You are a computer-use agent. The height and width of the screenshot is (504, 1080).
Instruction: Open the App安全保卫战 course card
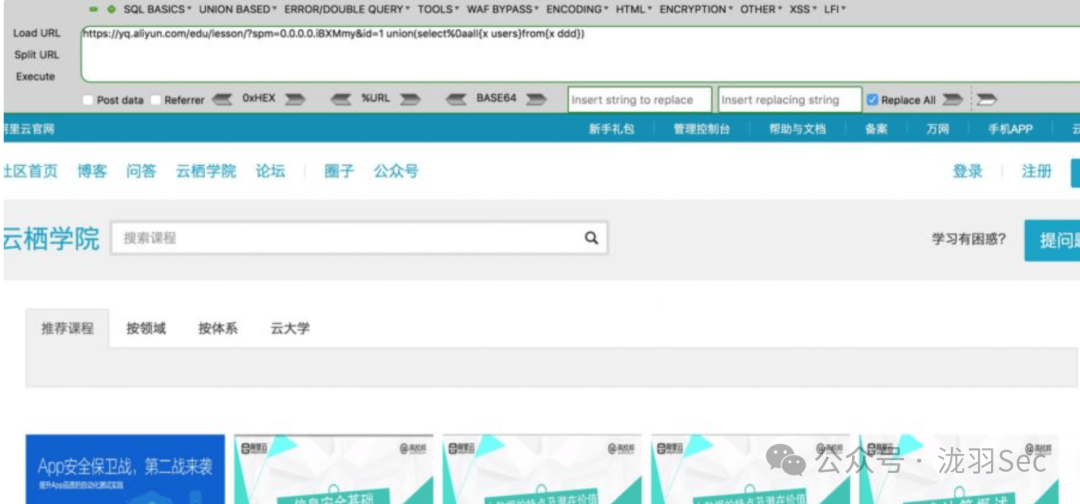[125, 469]
